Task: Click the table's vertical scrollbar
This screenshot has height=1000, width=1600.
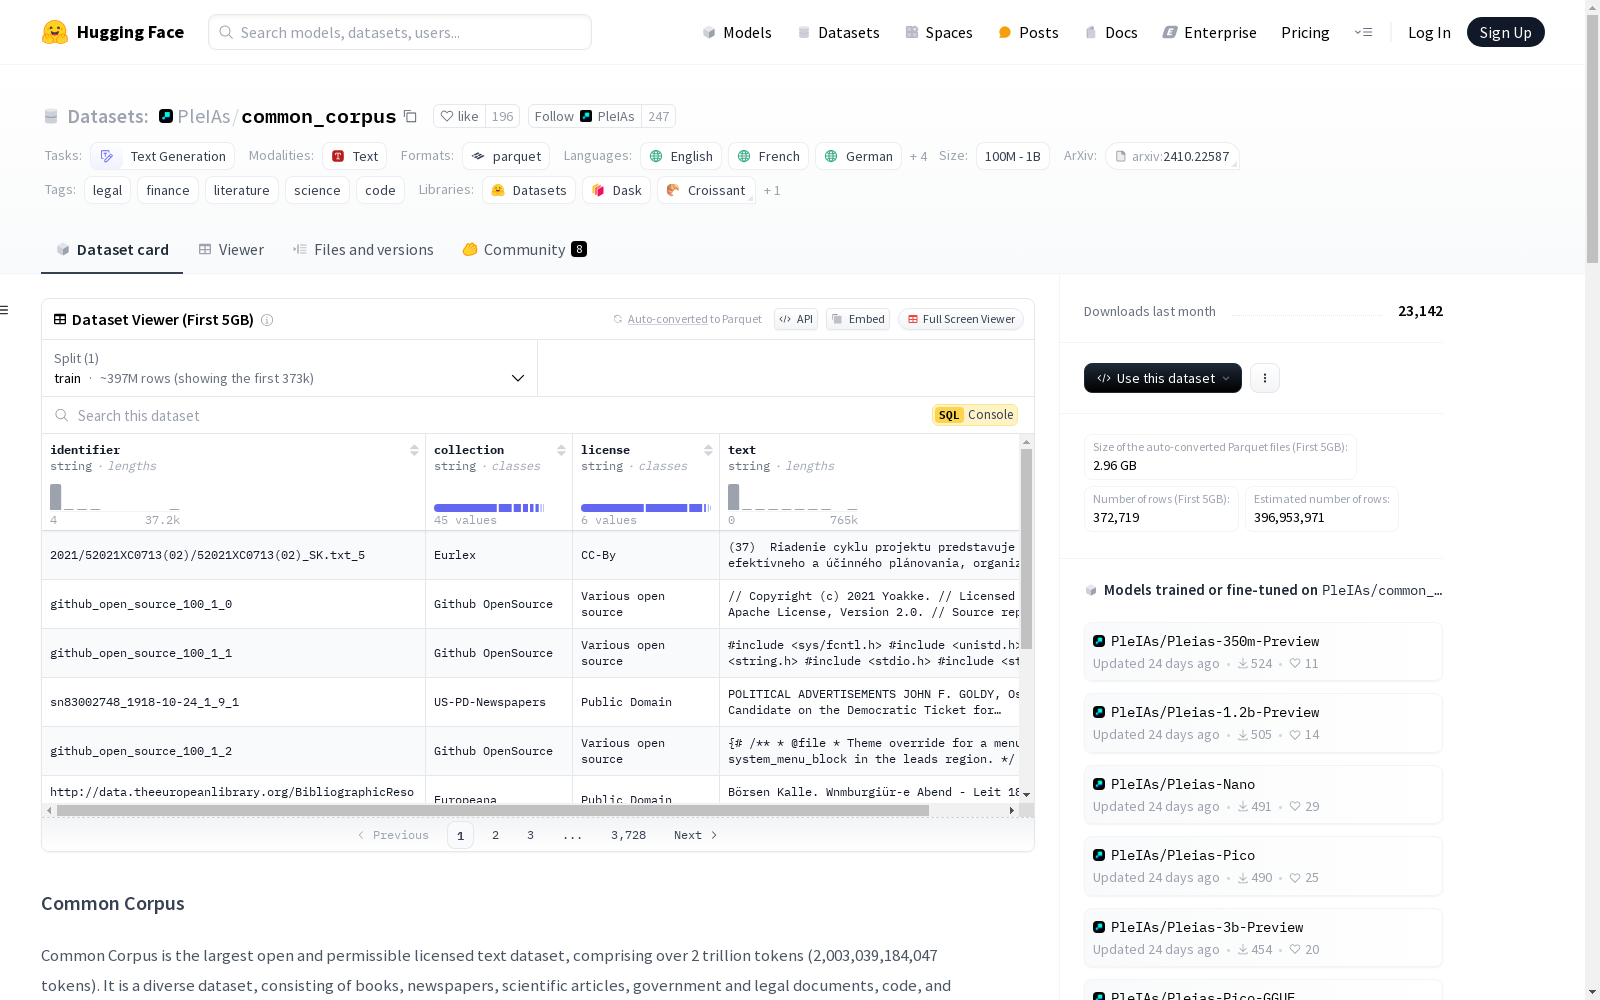Action: coord(1026,549)
